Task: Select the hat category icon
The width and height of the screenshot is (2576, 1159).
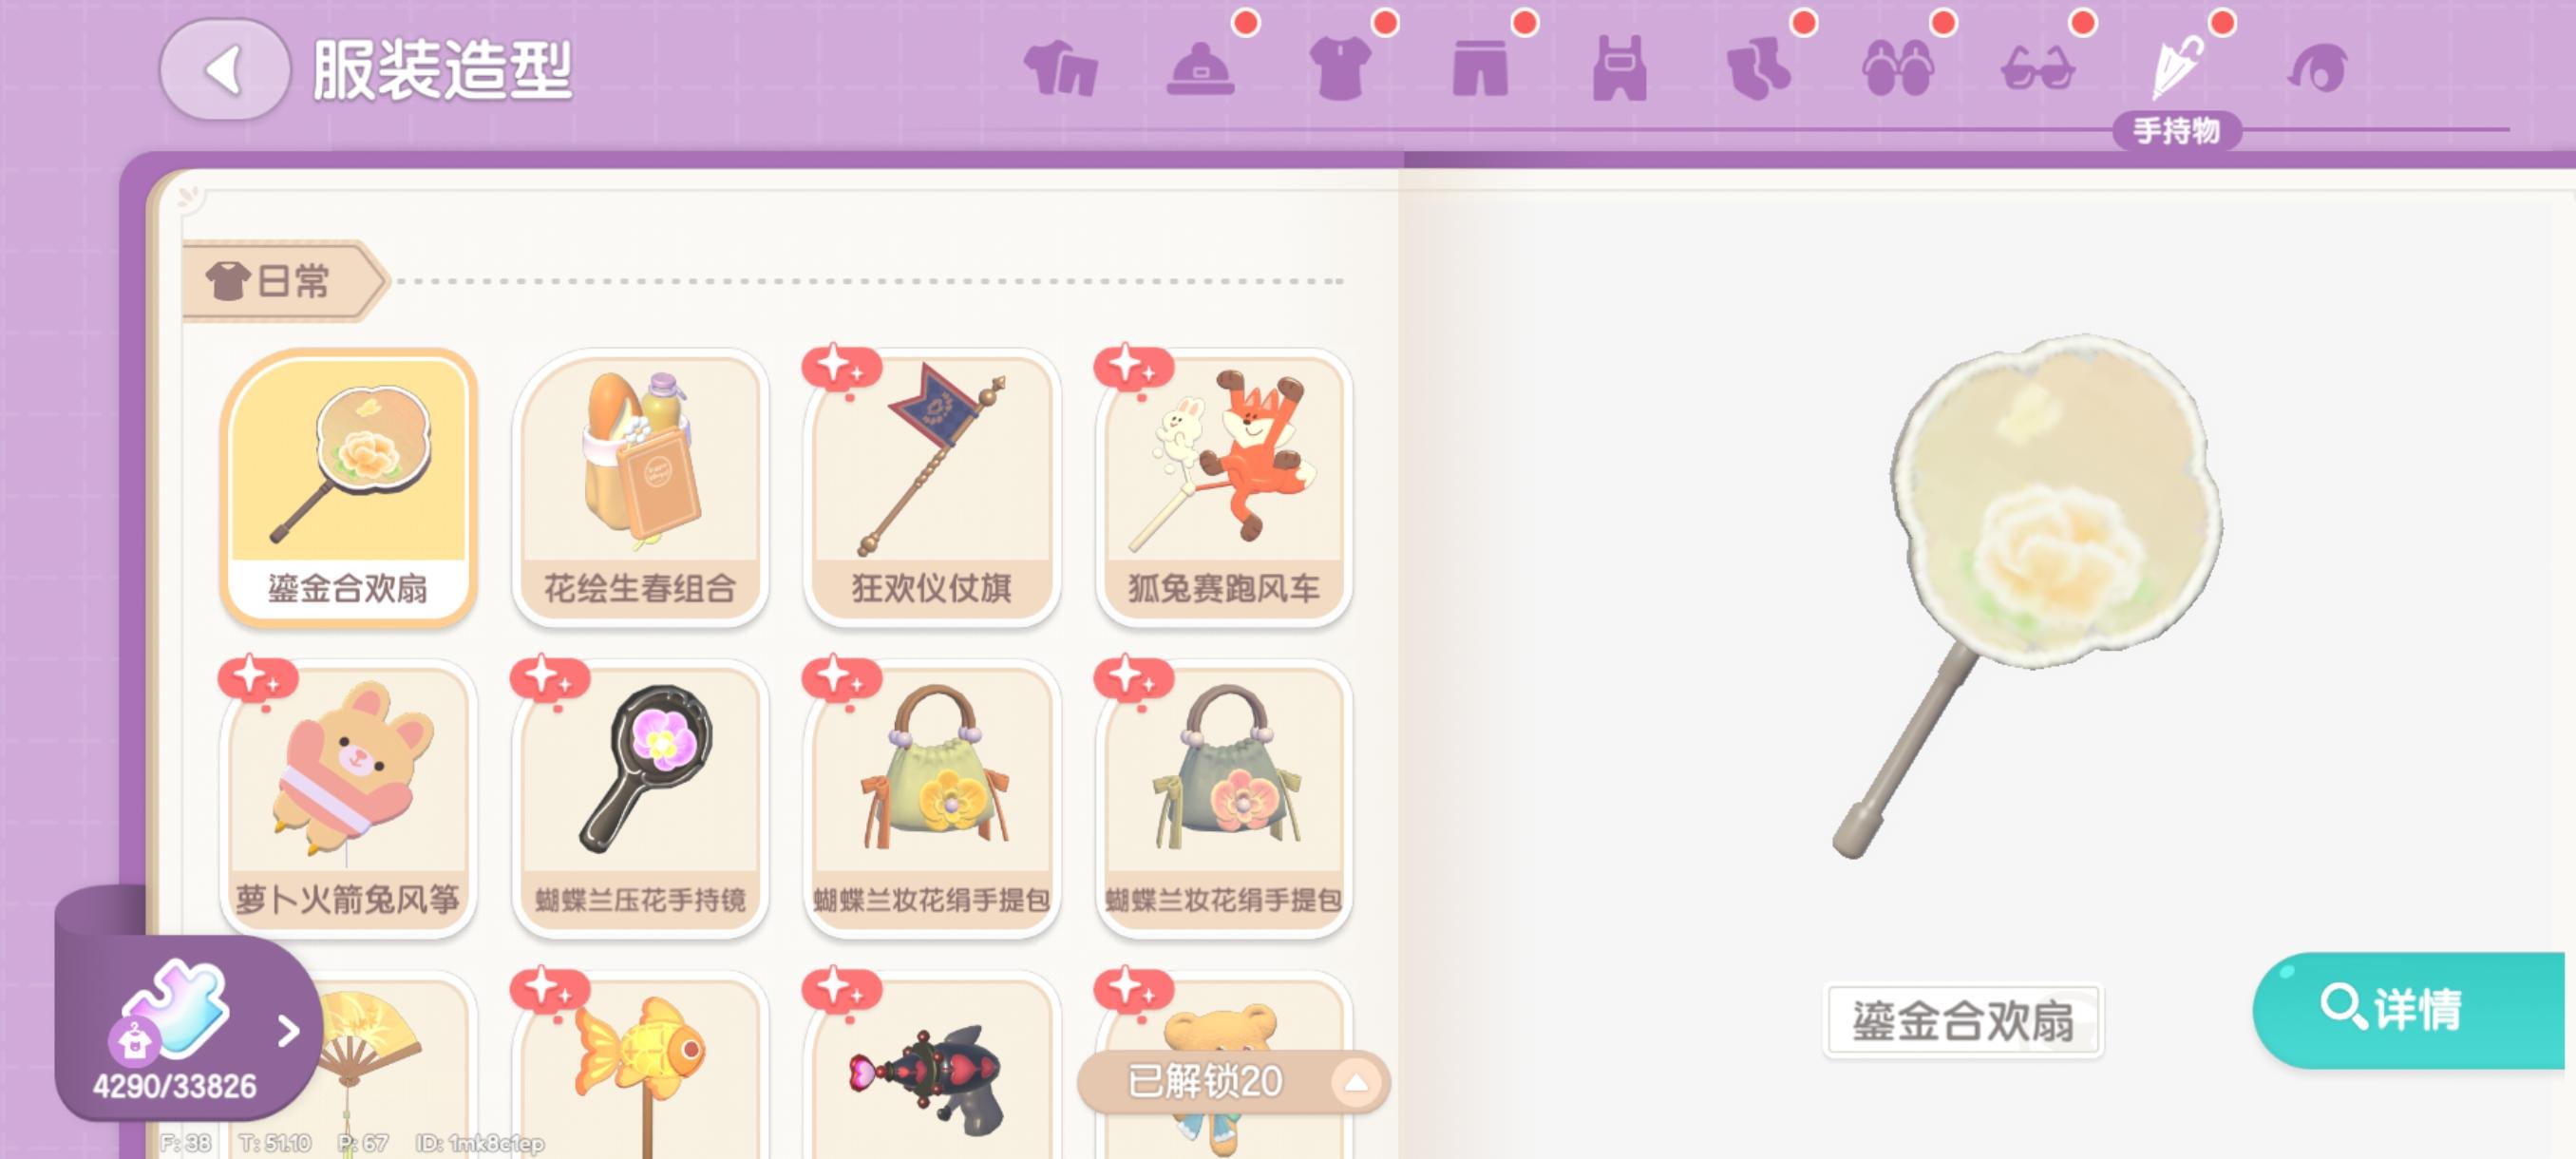Action: point(1200,69)
